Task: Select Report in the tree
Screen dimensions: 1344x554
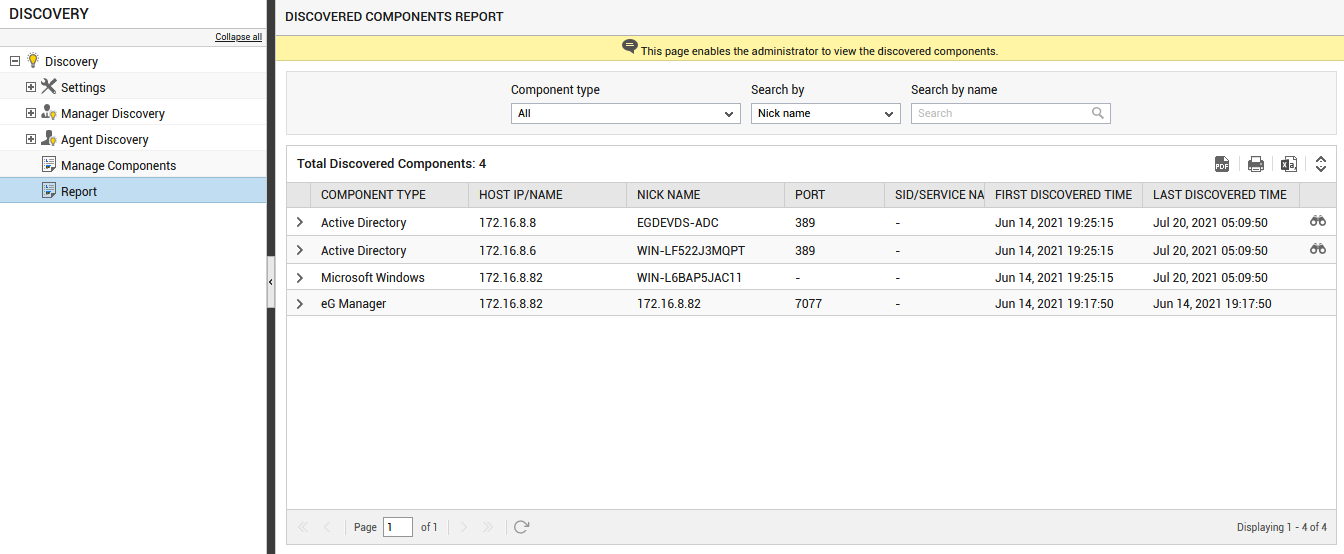Action: pos(79,192)
